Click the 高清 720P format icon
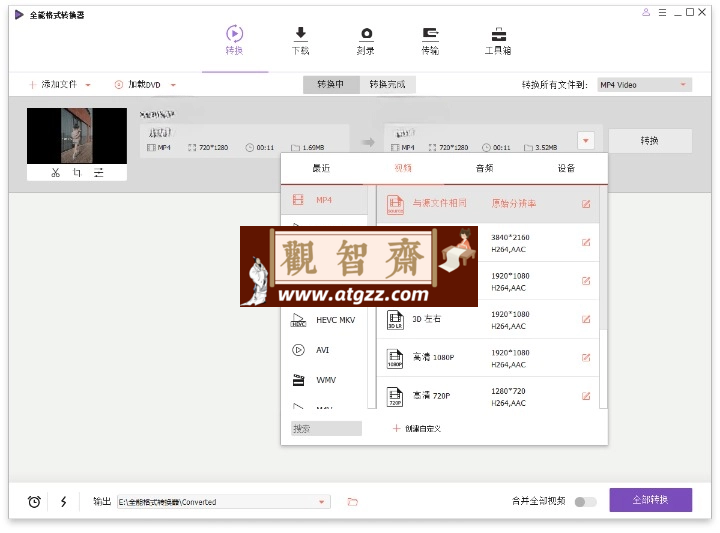Image resolution: width=720 pixels, height=533 pixels. tap(395, 397)
